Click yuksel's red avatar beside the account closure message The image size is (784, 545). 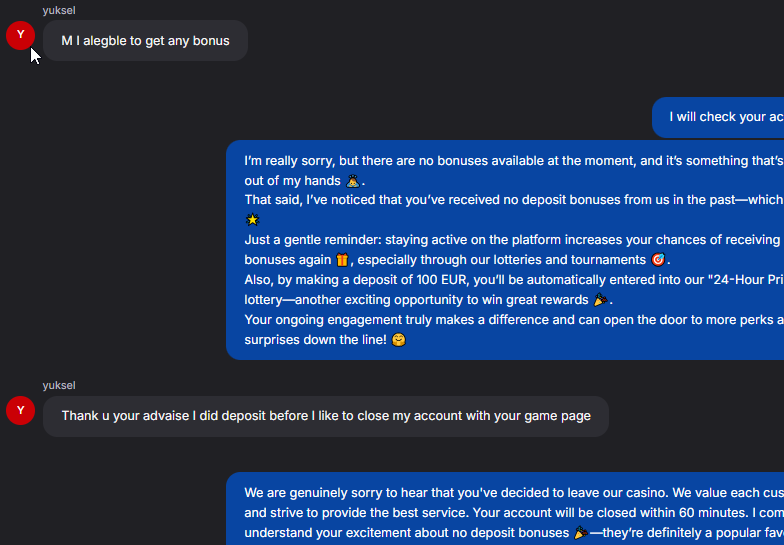click(20, 410)
